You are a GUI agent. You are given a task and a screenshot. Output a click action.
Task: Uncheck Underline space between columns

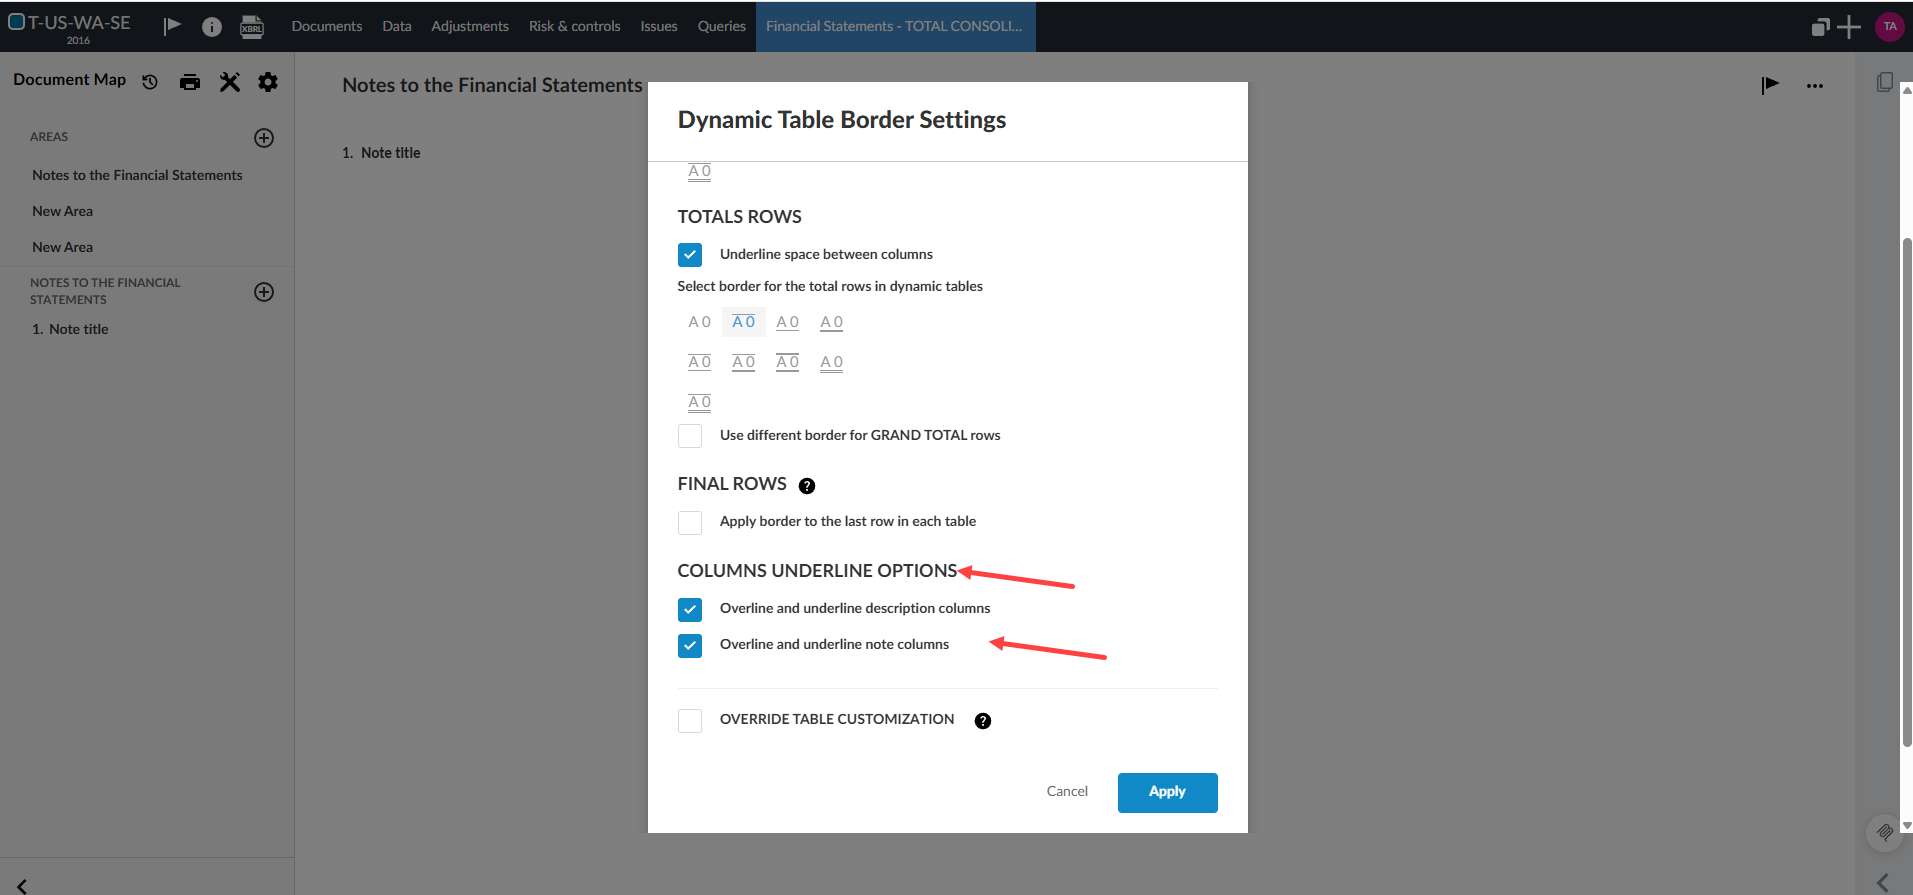[x=690, y=255]
